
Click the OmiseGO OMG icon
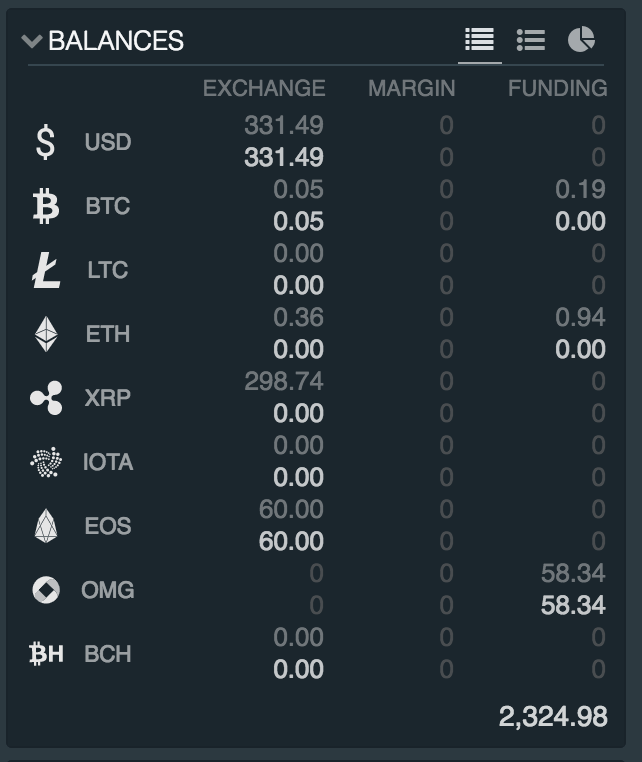pyautogui.click(x=45, y=590)
